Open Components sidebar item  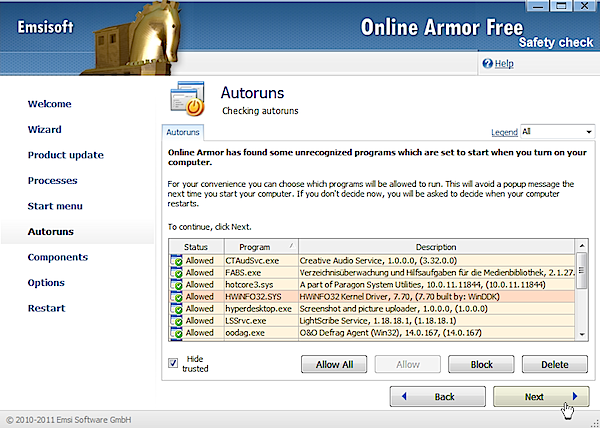click(57, 257)
